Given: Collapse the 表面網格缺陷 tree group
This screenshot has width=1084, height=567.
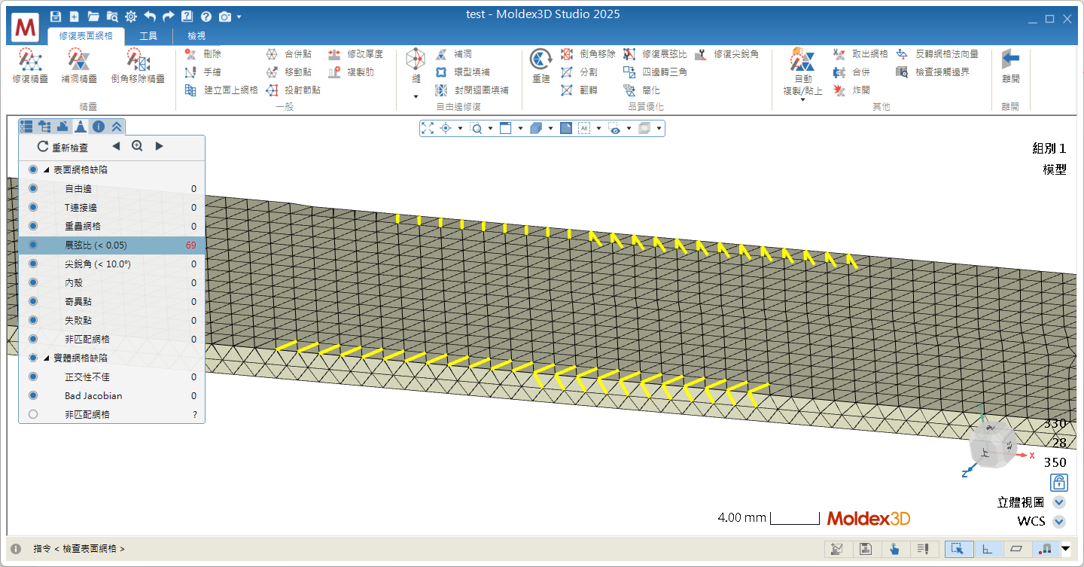Looking at the screenshot, I should coord(46,170).
